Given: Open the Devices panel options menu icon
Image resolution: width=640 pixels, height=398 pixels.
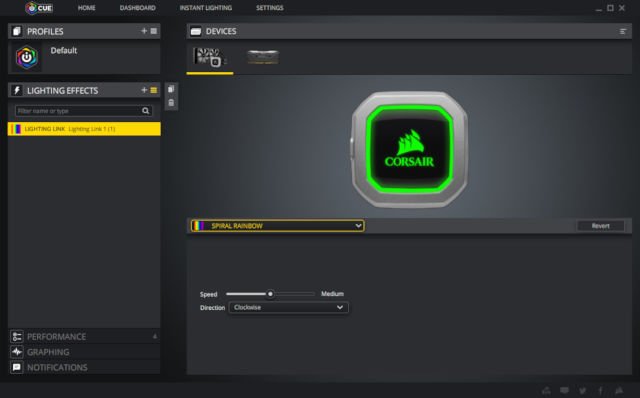Looking at the screenshot, I should pyautogui.click(x=623, y=31).
